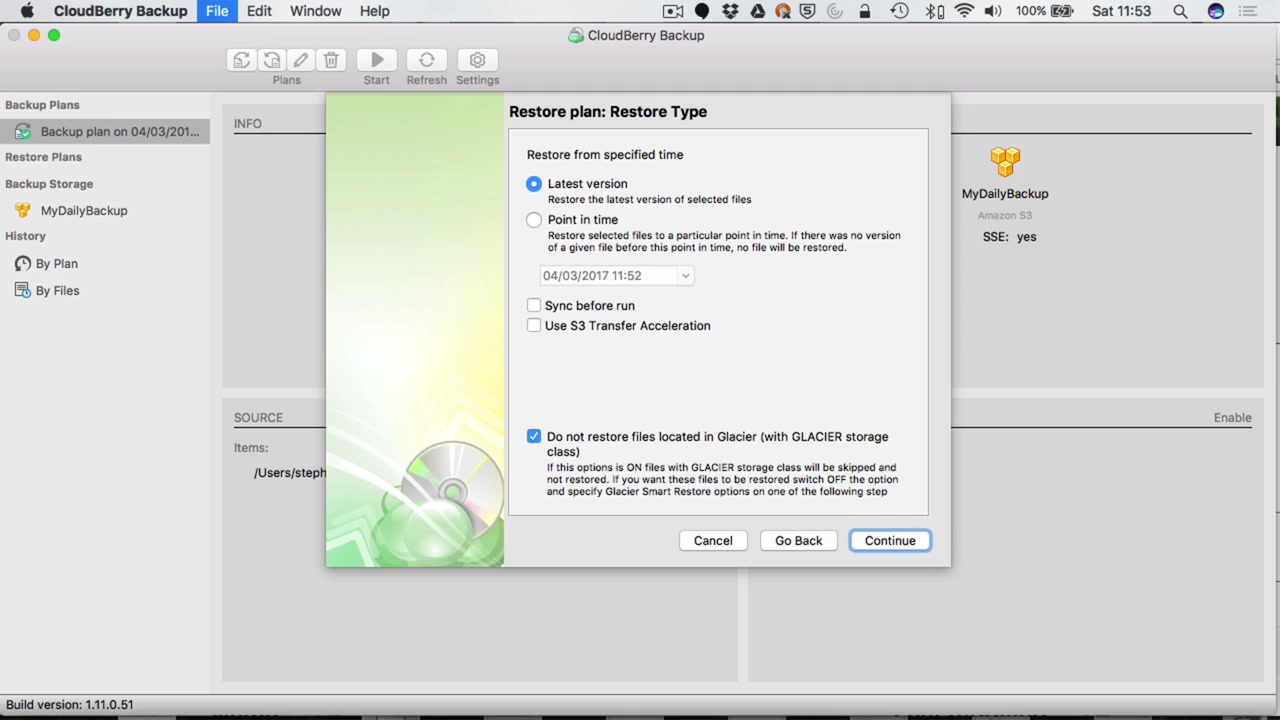Enable the Sync before run checkbox

point(534,305)
